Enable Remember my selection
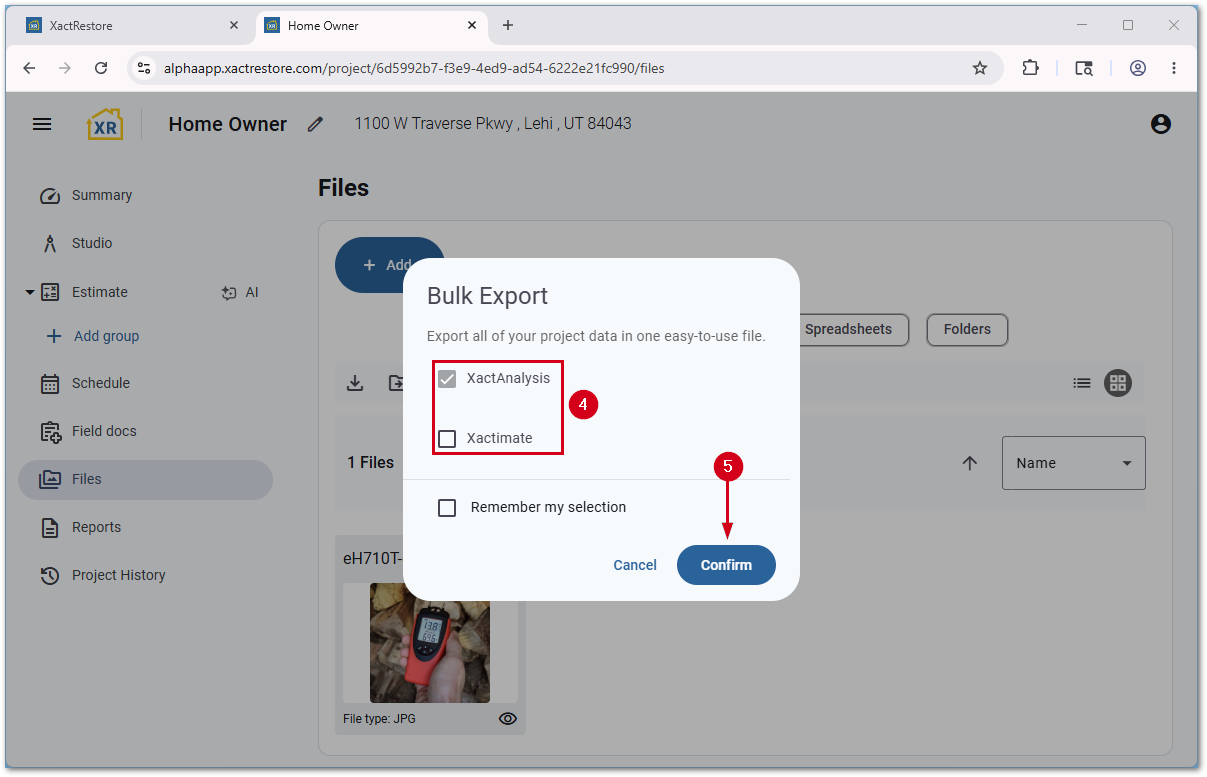Screen dimensions: 1207x777 447,508
